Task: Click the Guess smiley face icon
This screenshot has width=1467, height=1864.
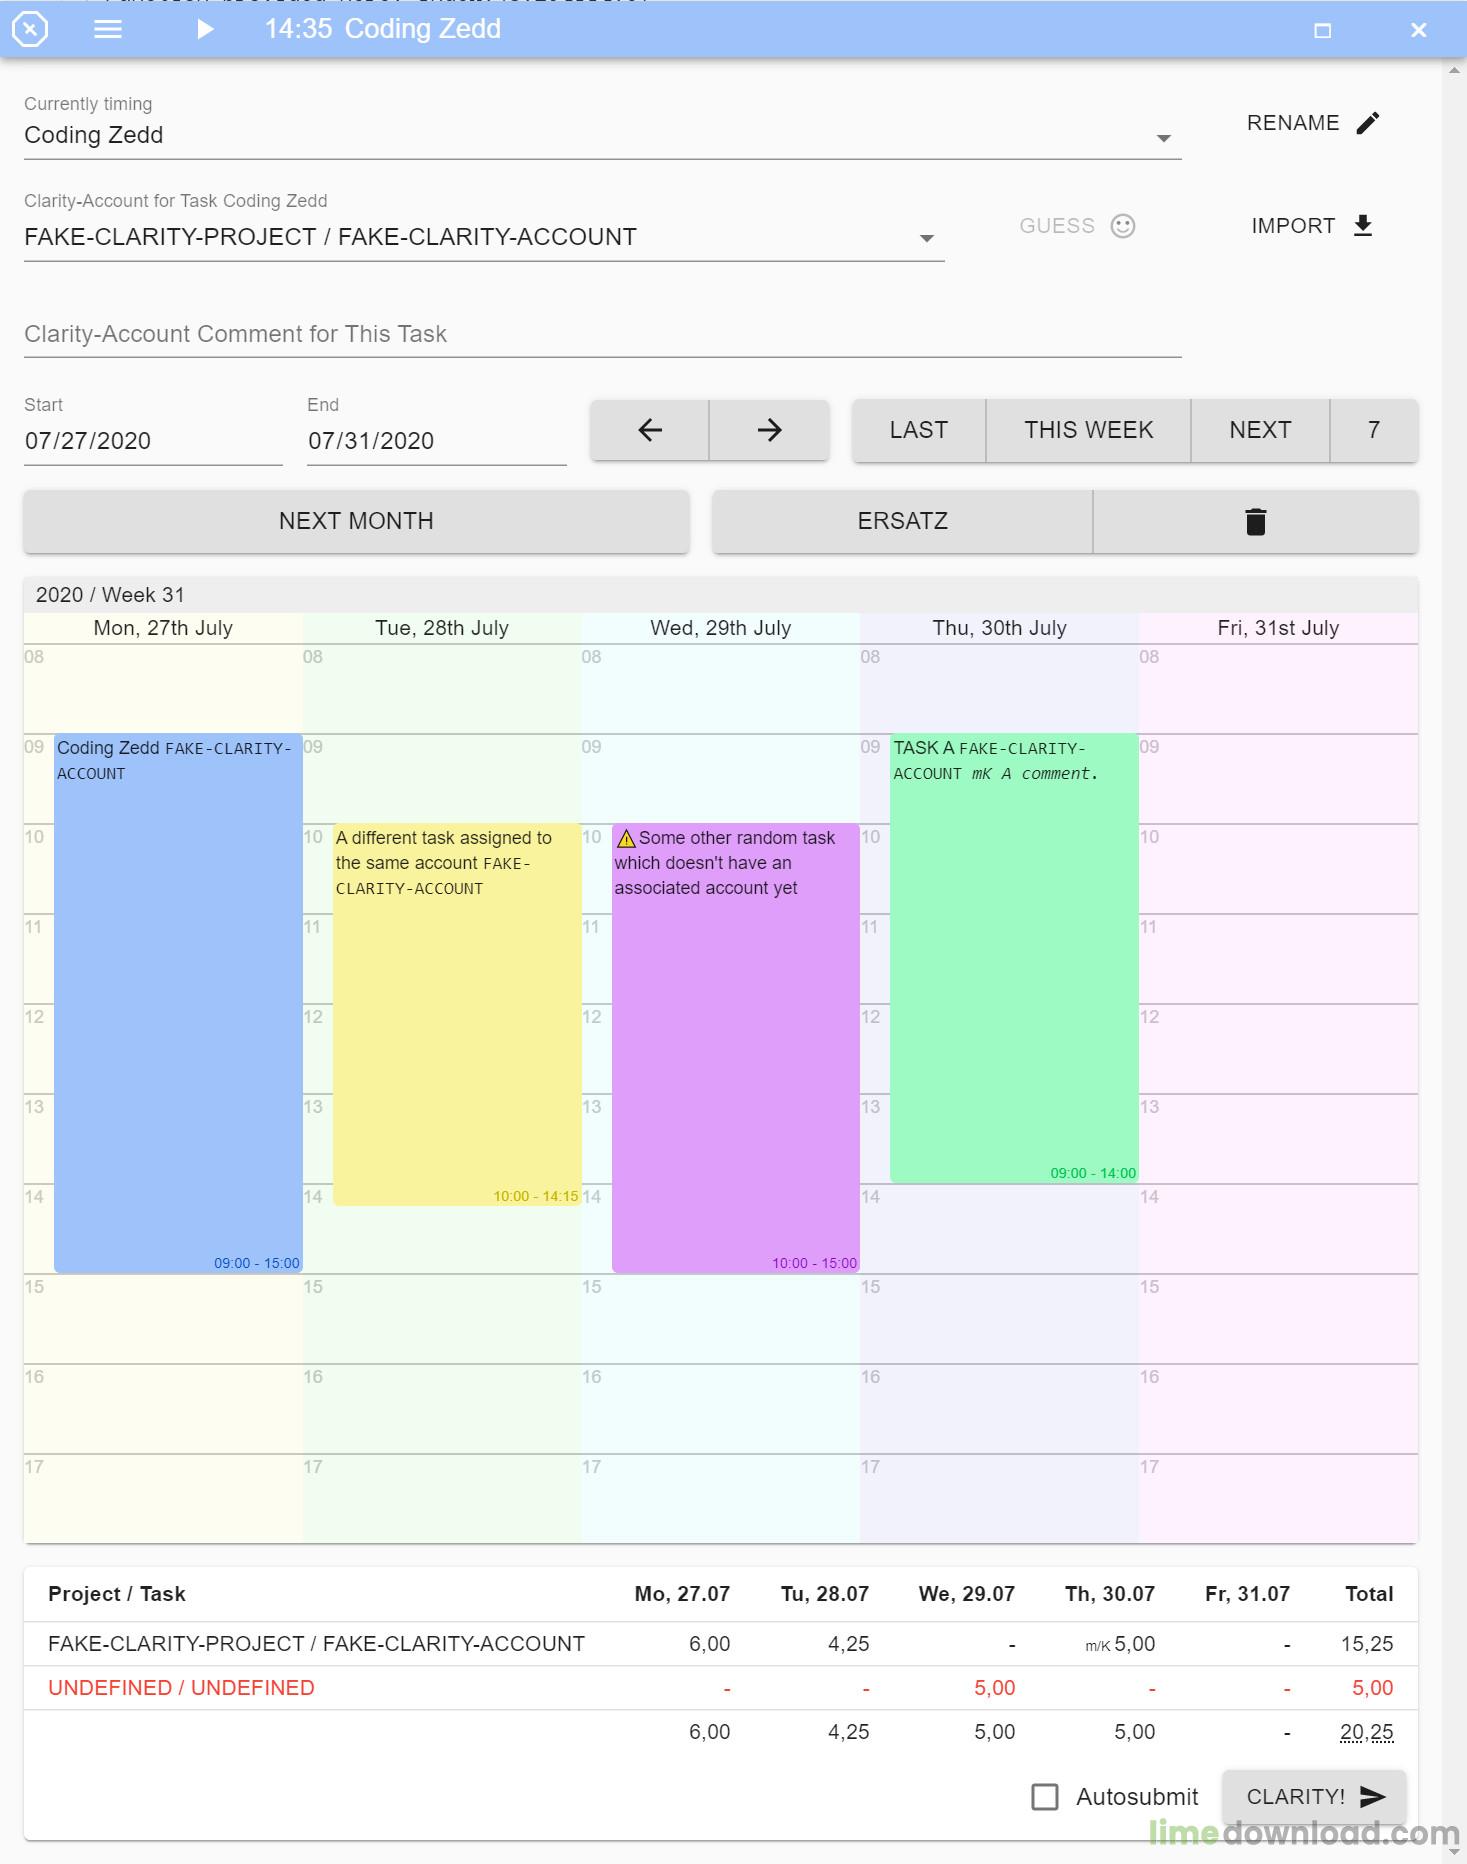Action: coord(1123,226)
